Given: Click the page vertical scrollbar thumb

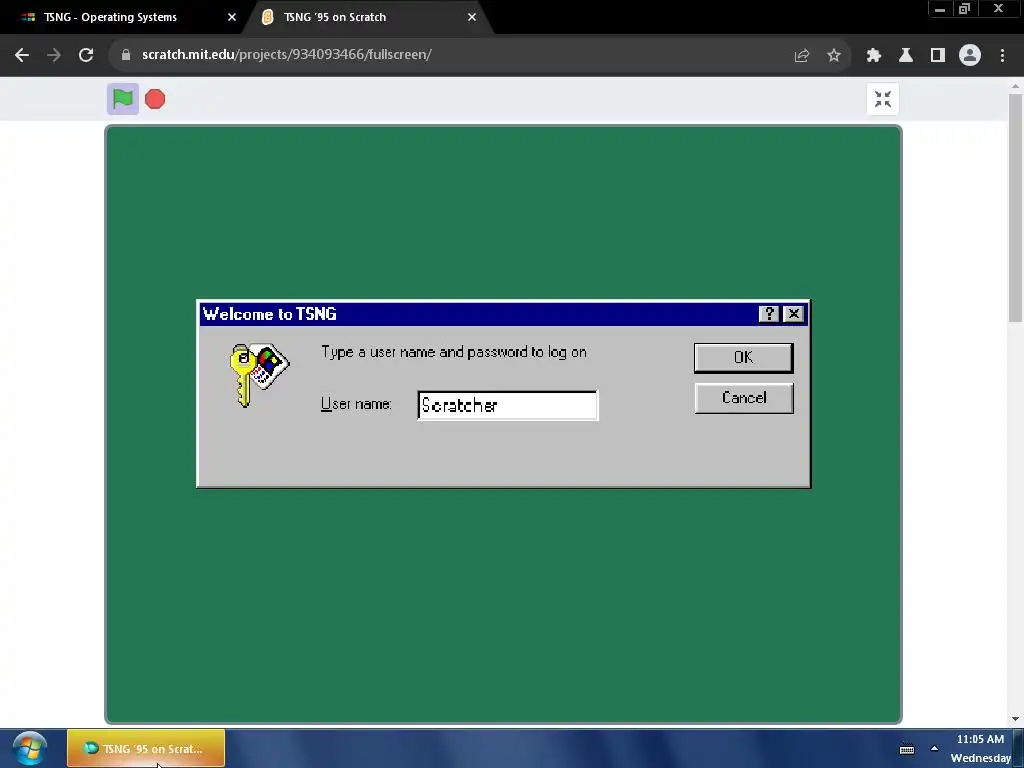Looking at the screenshot, I should click(1016, 208).
